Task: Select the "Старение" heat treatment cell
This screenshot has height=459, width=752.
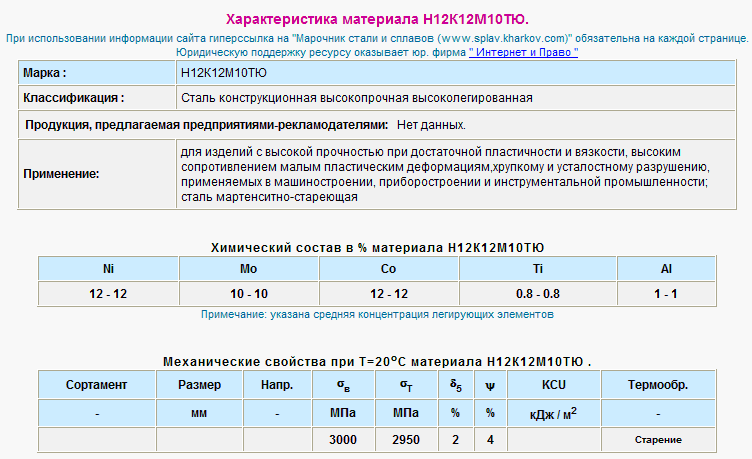Action: tap(657, 440)
